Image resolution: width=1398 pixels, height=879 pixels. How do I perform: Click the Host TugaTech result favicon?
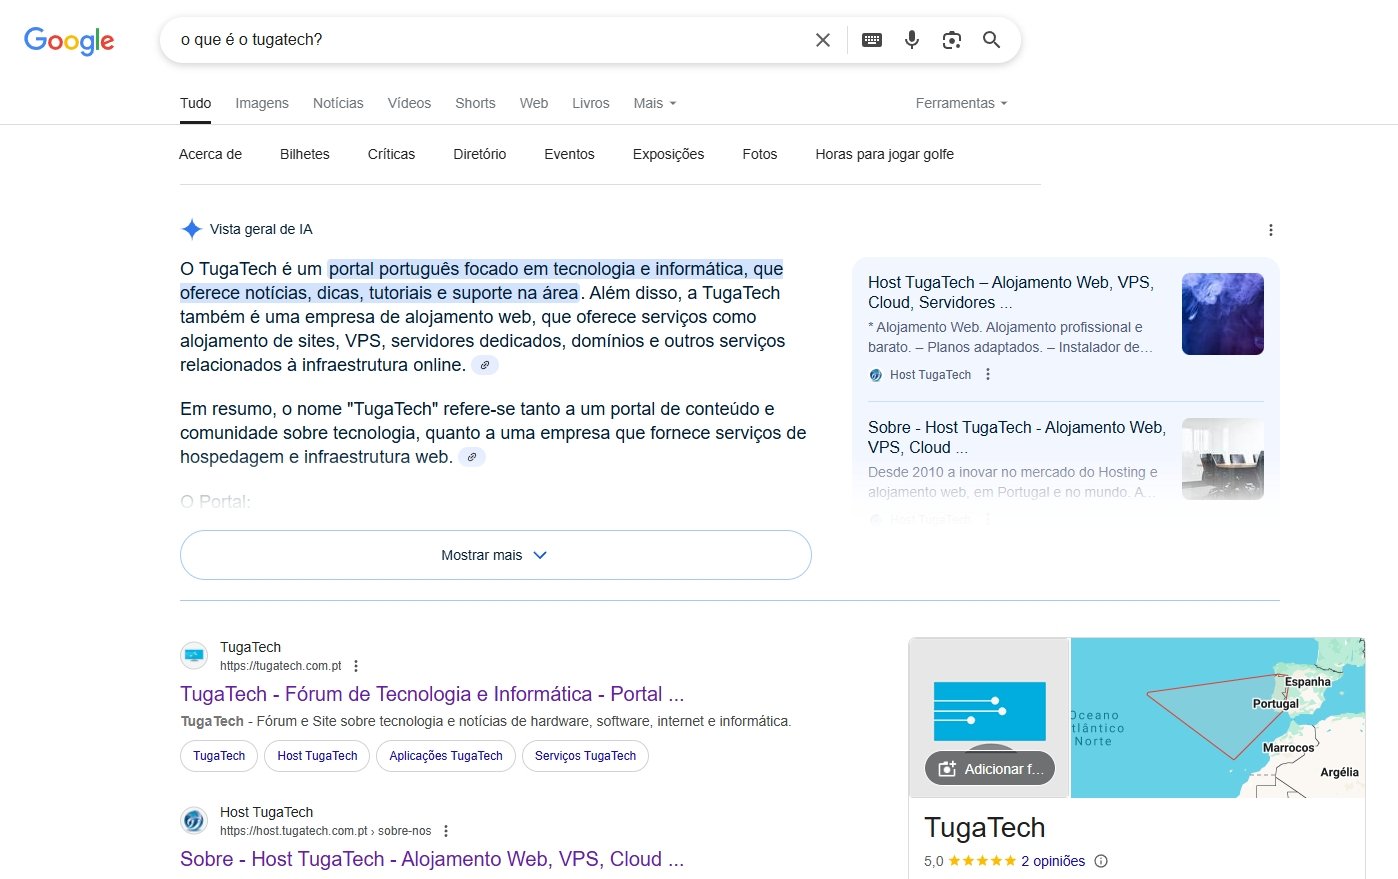(x=194, y=821)
